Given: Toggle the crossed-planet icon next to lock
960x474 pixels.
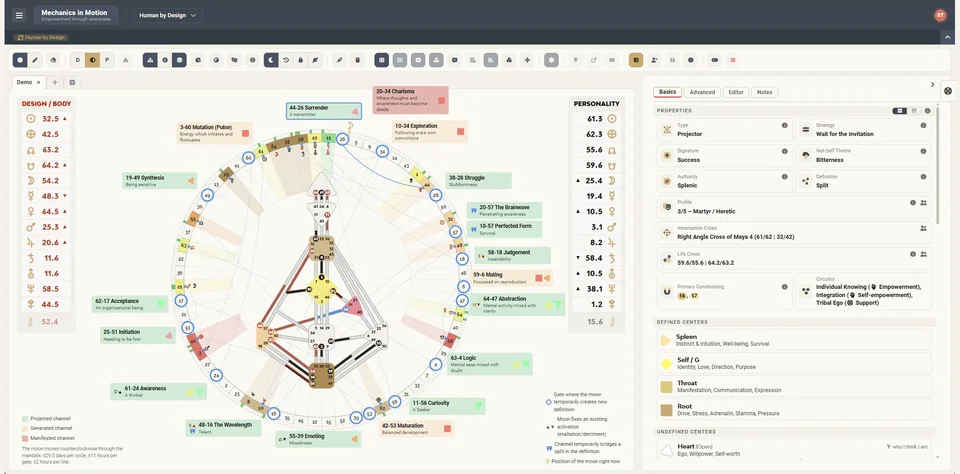Looking at the screenshot, I should click(x=315, y=60).
